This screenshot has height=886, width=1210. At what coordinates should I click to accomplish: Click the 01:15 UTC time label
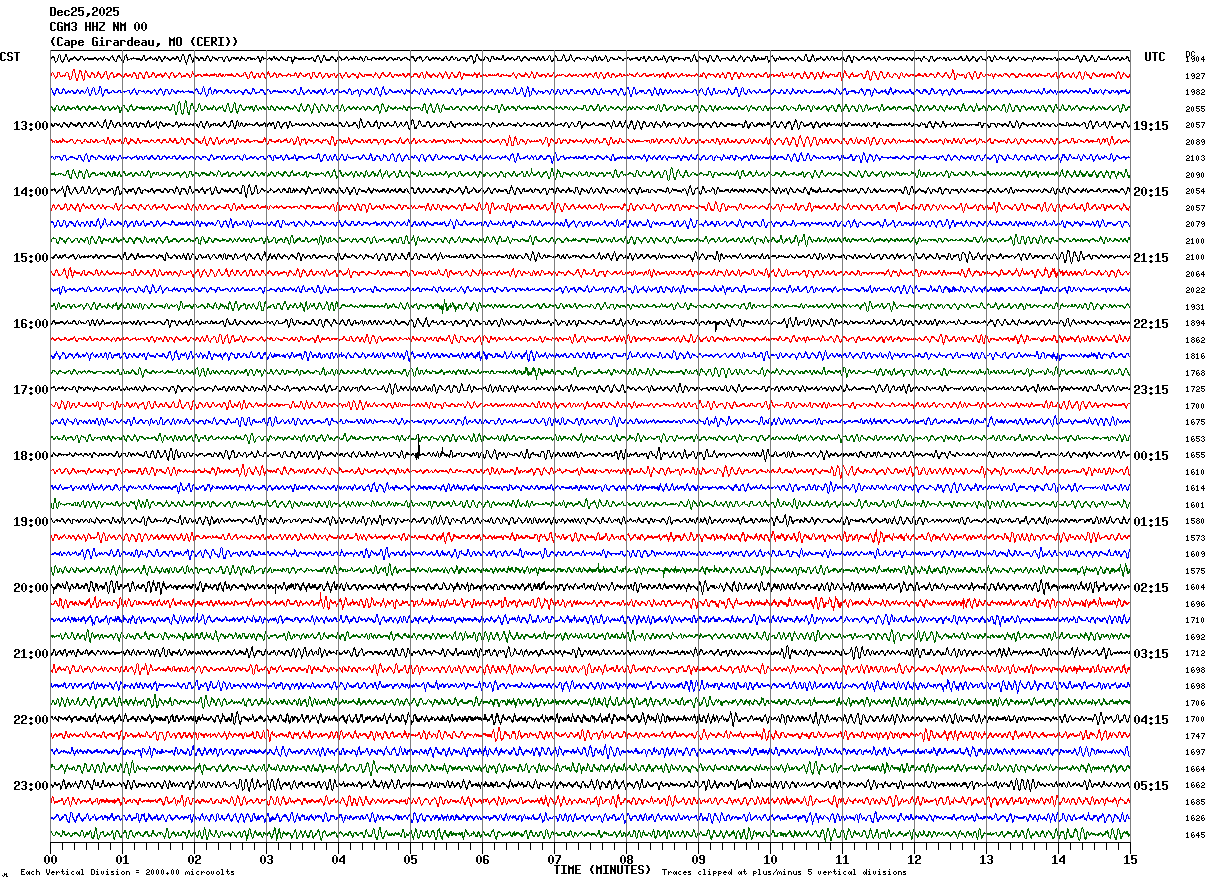click(x=1150, y=522)
